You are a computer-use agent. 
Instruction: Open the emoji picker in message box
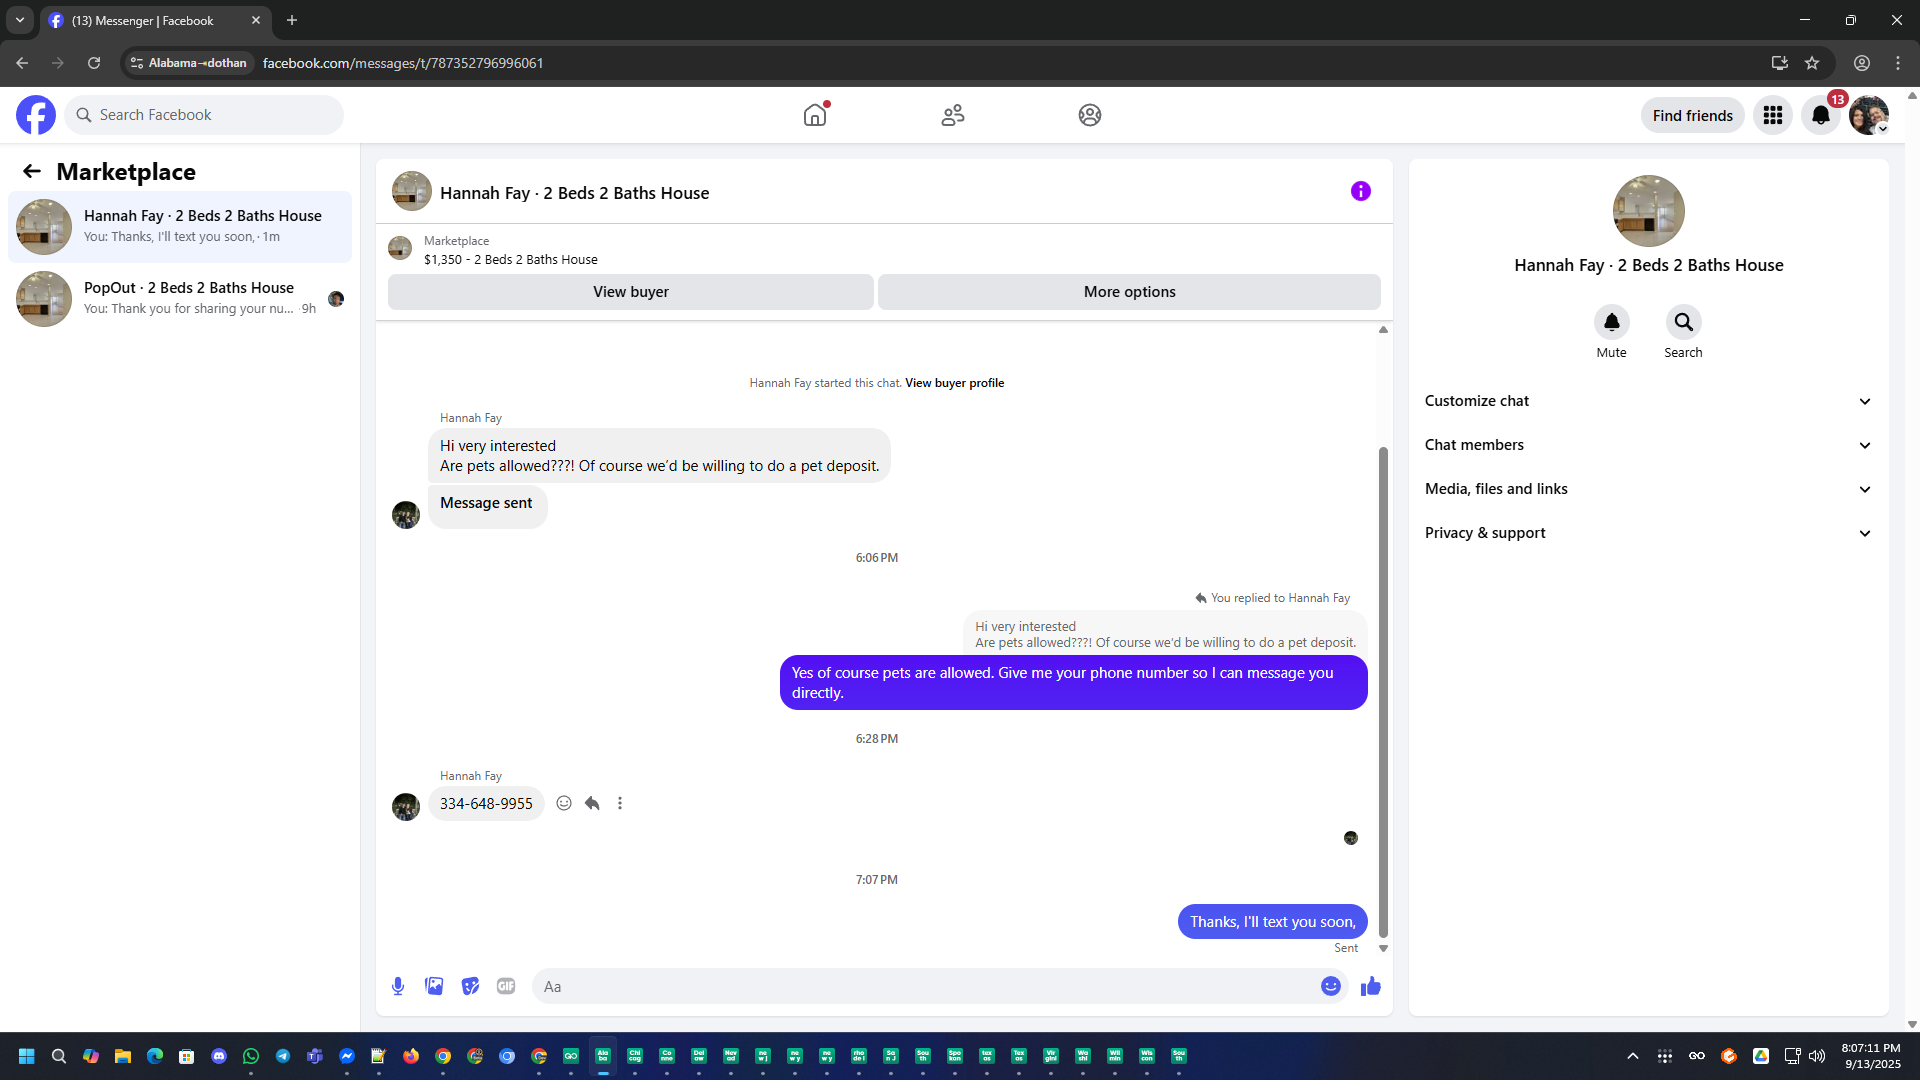(1330, 986)
